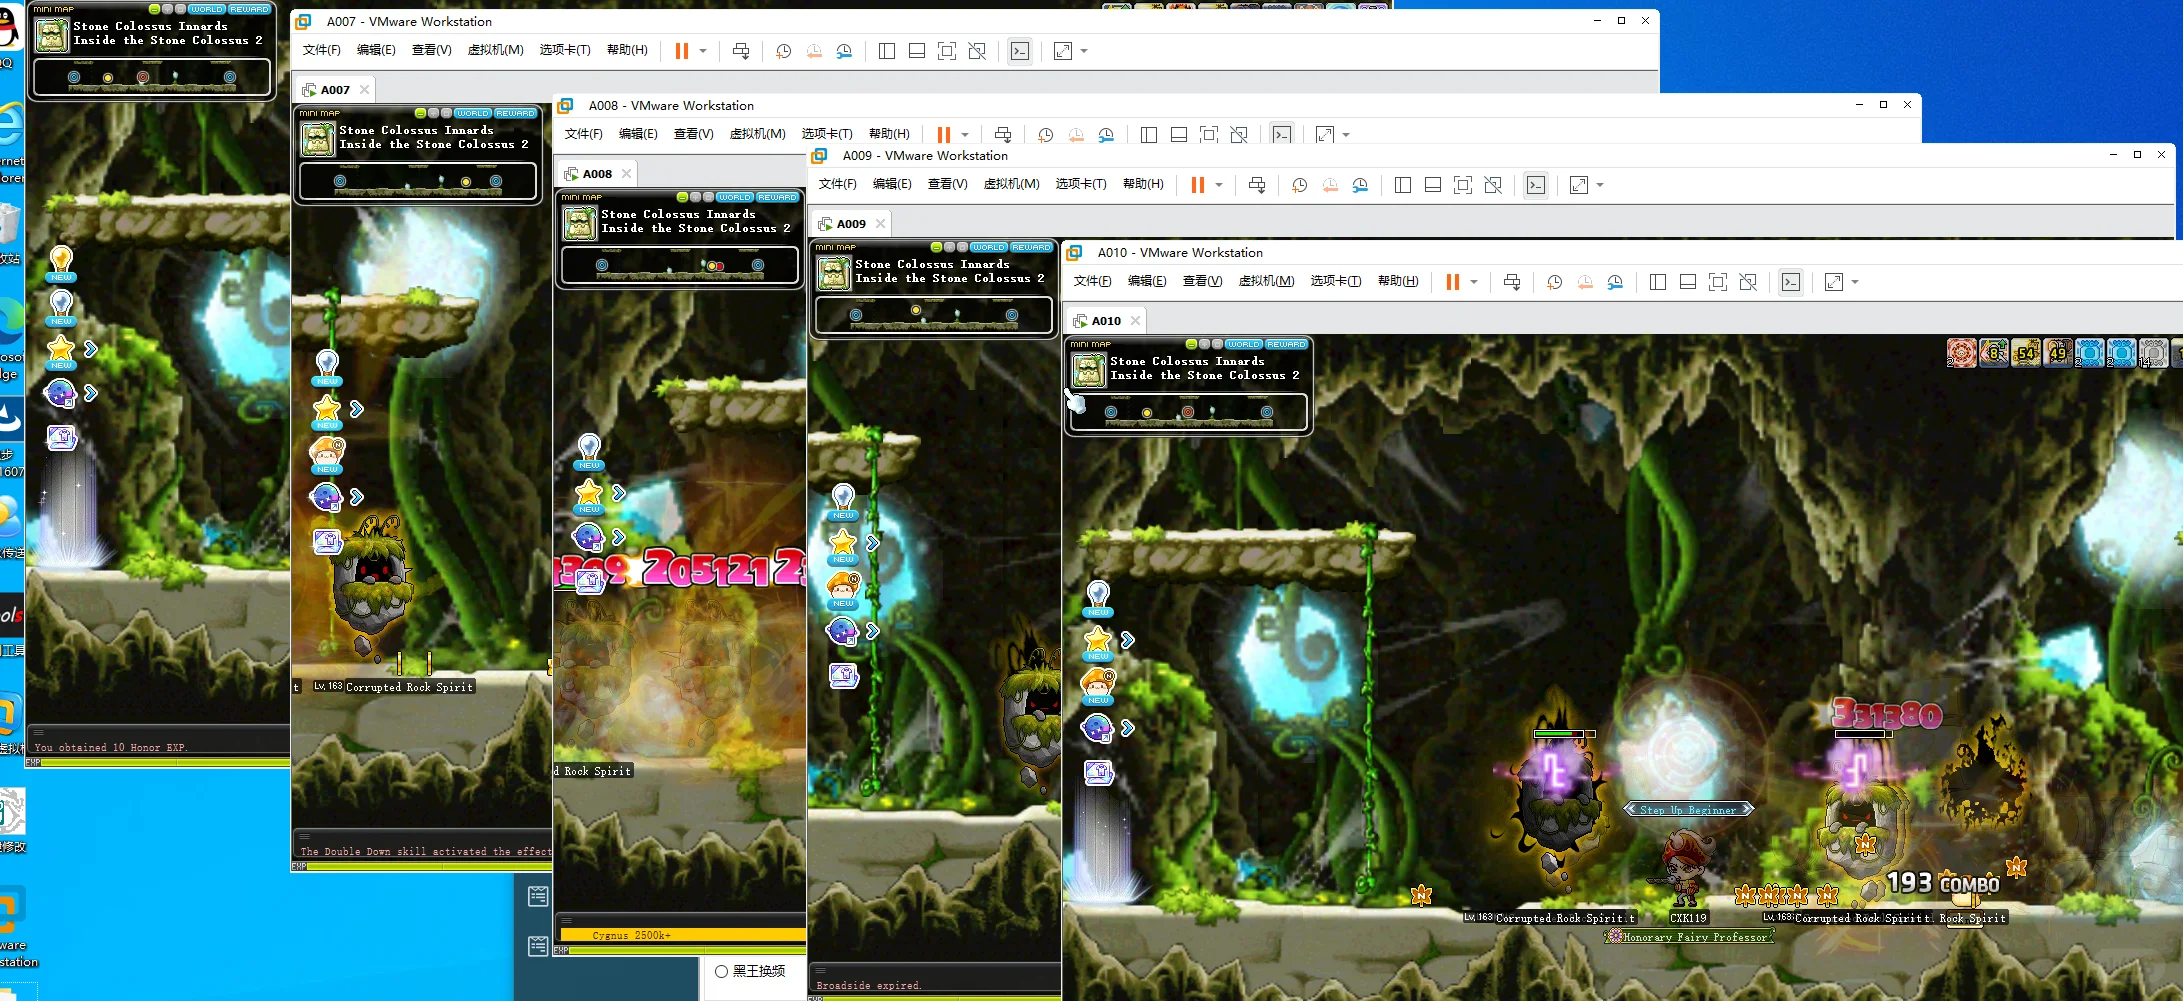Close the A009 tab

881,224
